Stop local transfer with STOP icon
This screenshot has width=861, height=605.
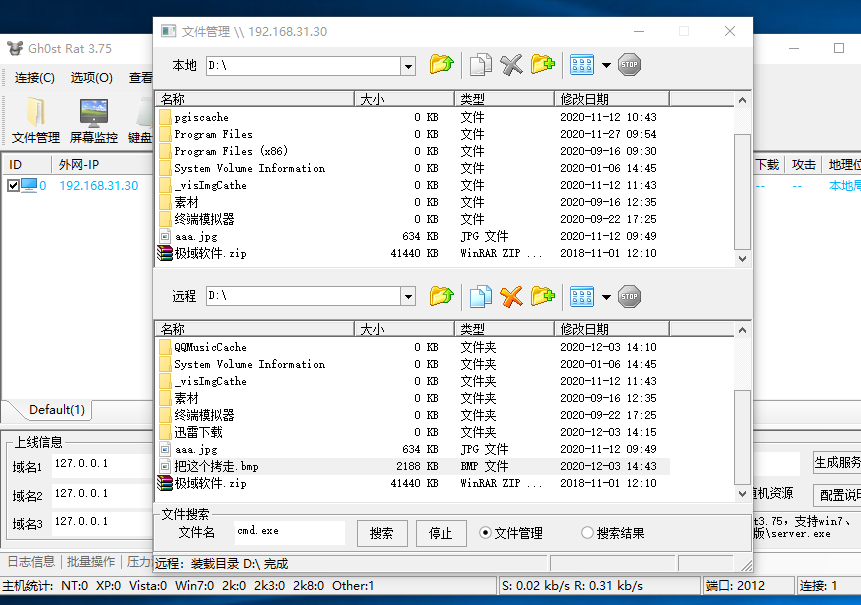(629, 65)
